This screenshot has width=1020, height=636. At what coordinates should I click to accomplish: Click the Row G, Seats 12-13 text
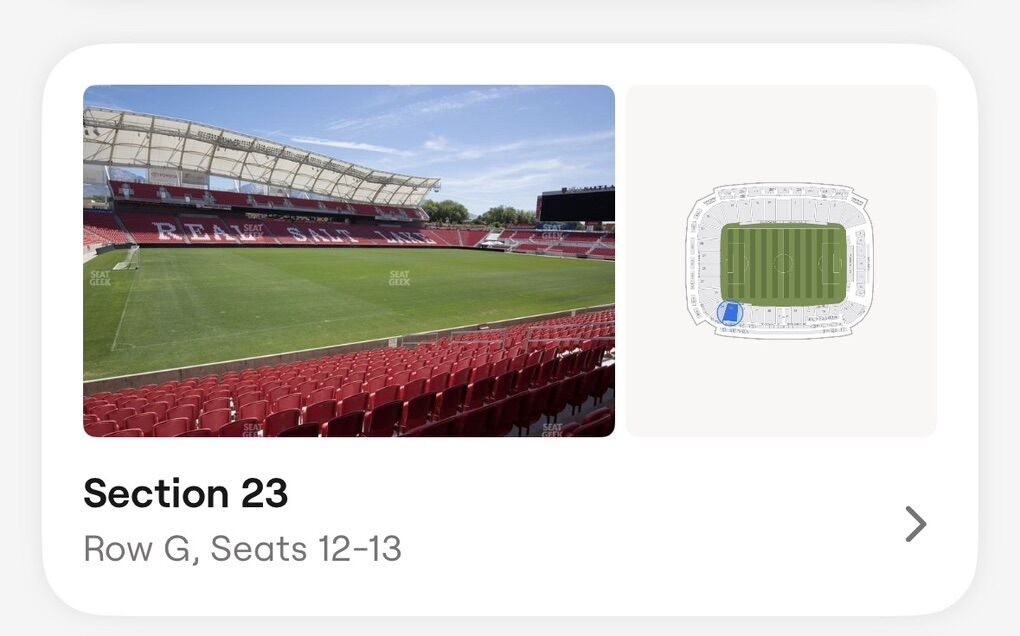(242, 549)
